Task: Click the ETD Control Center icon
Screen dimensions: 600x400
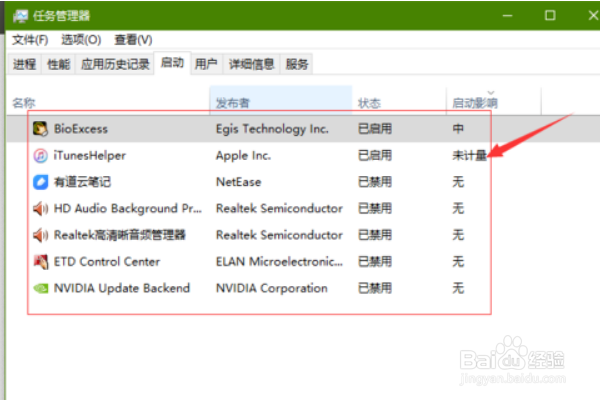Action: pyautogui.click(x=40, y=262)
